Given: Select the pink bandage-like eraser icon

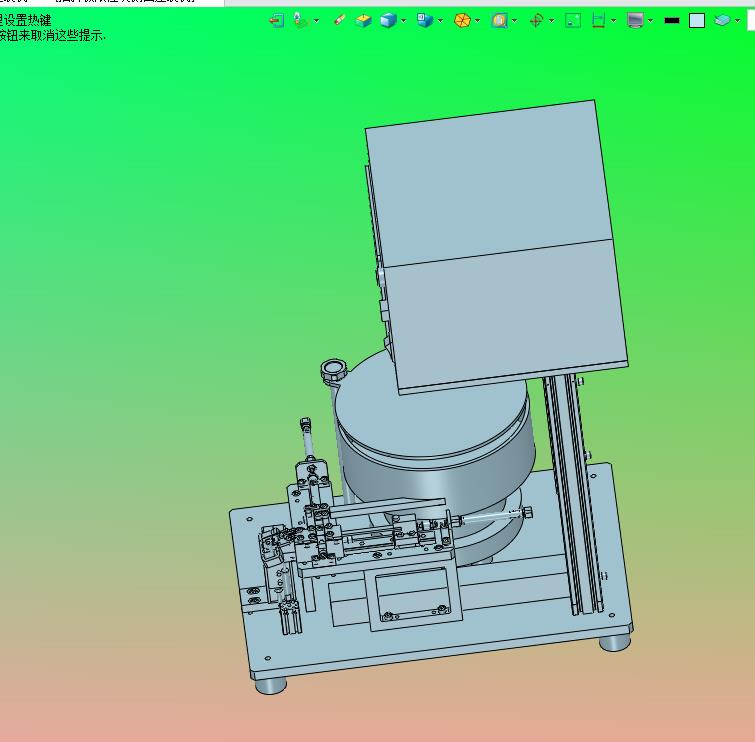Looking at the screenshot, I should [x=339, y=20].
